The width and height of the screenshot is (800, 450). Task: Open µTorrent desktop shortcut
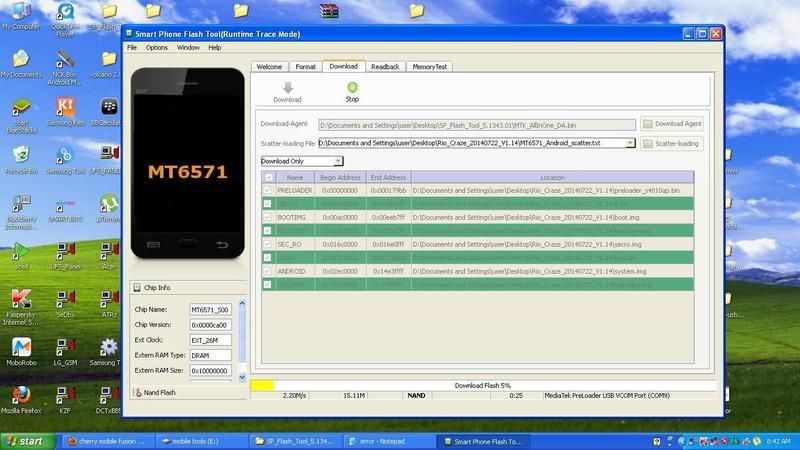point(109,203)
